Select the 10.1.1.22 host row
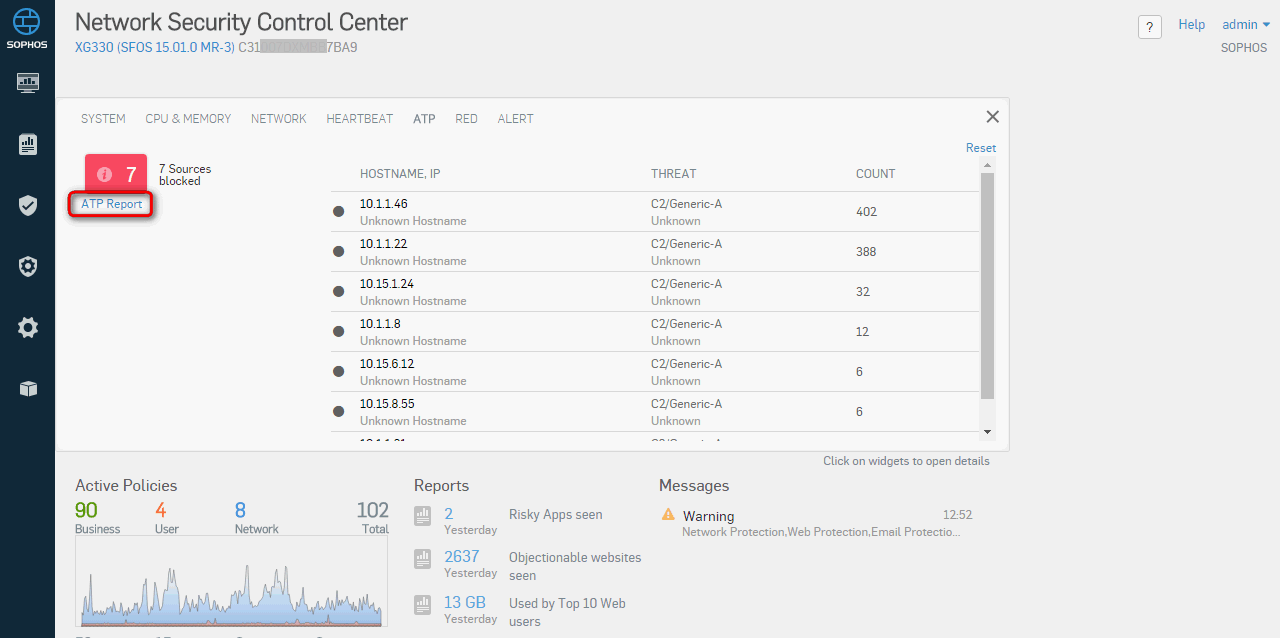1280x638 pixels. tap(655, 252)
